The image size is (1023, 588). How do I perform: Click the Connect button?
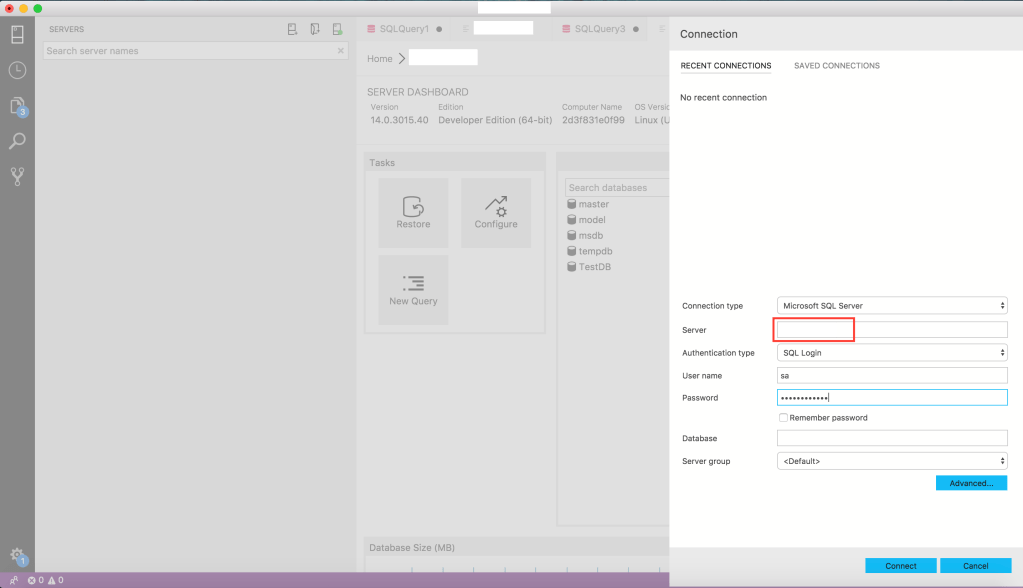900,566
